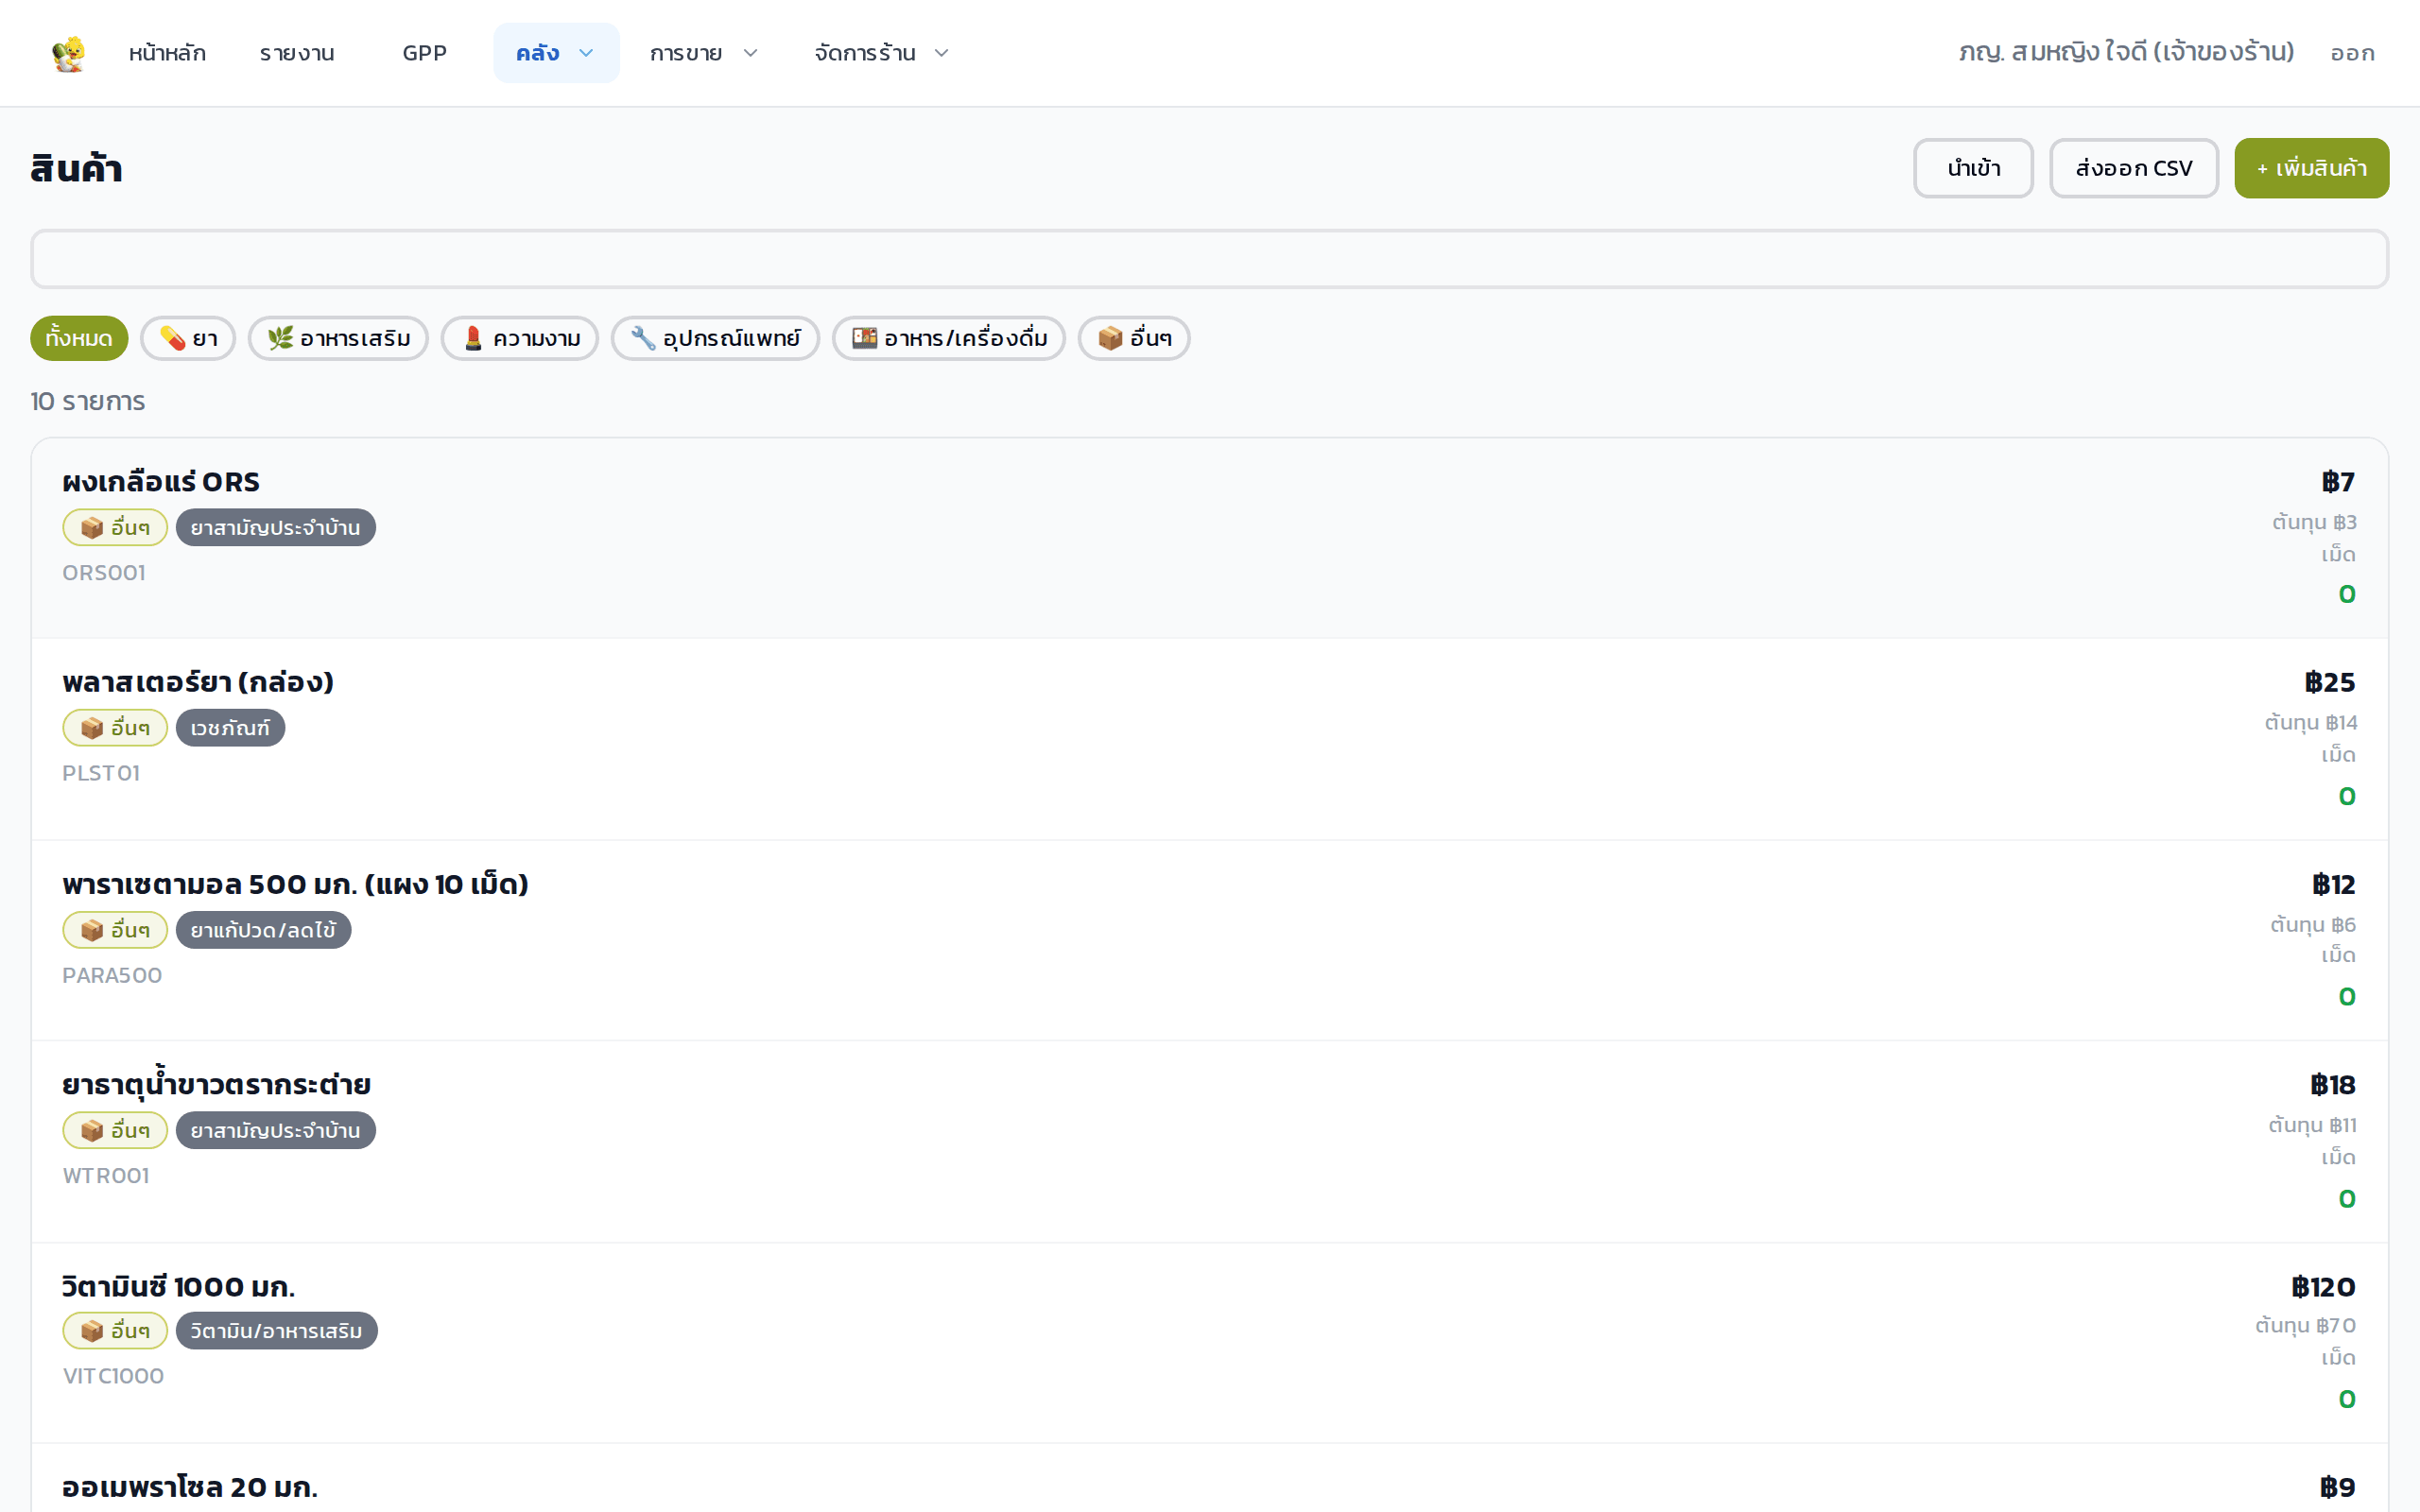
Task: Open the พลาสเตอร์ยา (กล่อง) product row
Action: tap(1209, 739)
